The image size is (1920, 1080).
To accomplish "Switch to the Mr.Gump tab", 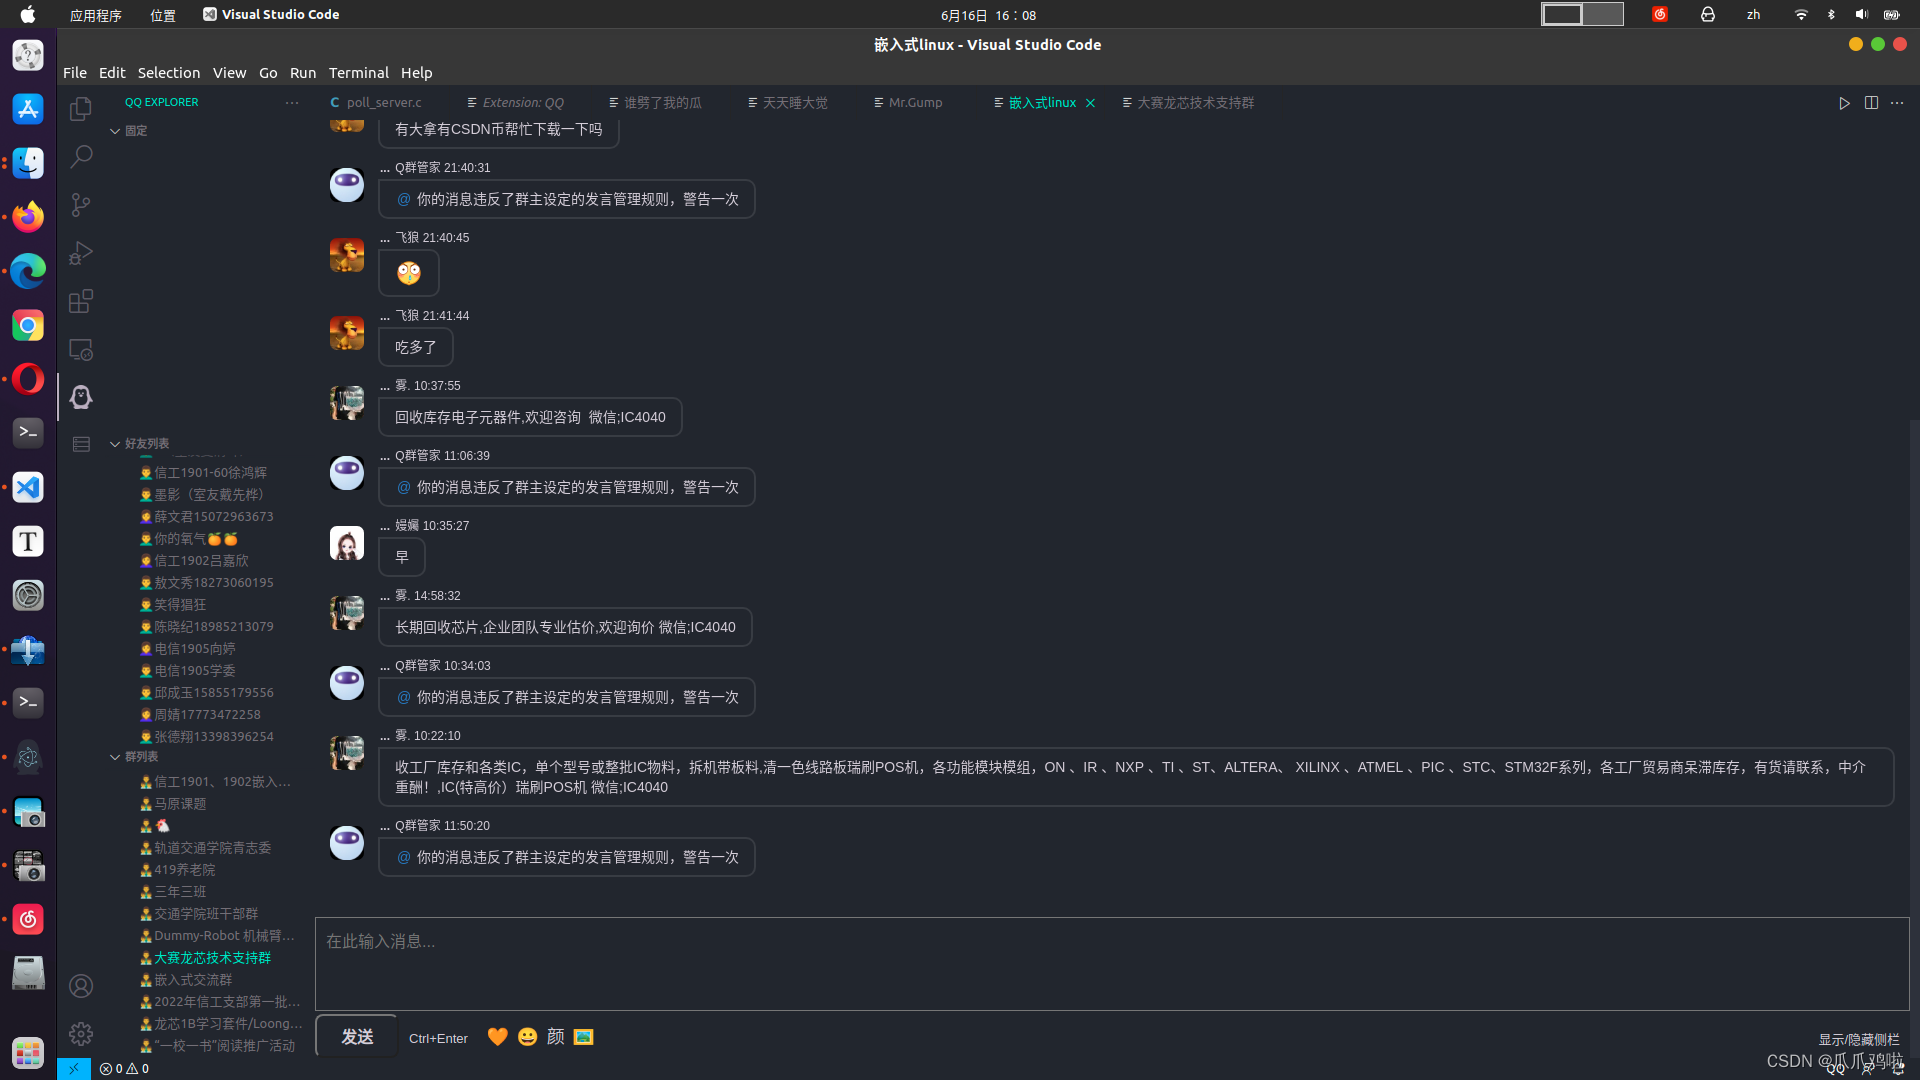I will (915, 103).
